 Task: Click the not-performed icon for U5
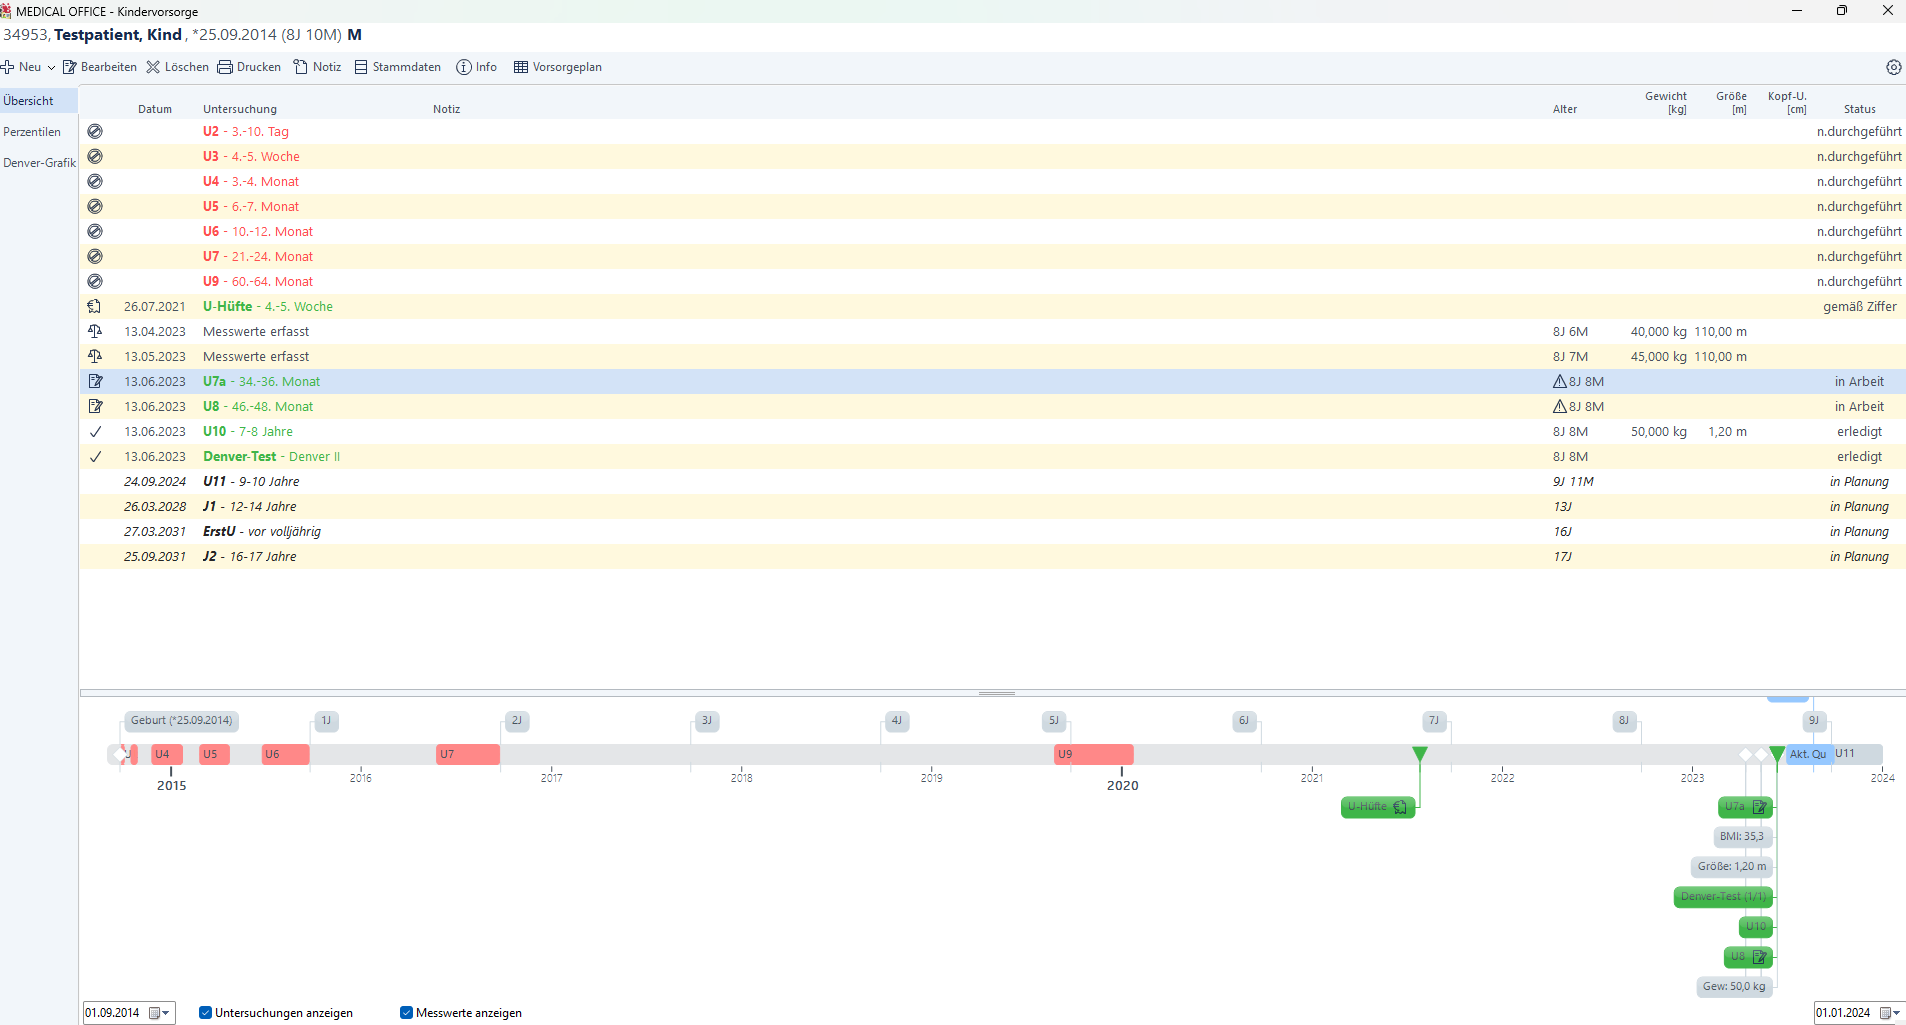pyautogui.click(x=95, y=206)
